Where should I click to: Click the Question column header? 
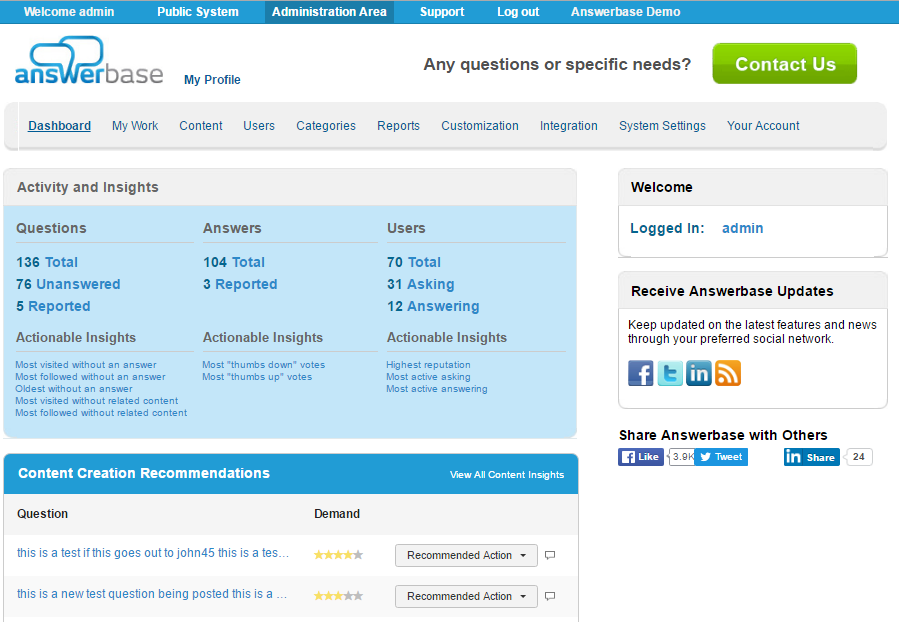click(42, 514)
